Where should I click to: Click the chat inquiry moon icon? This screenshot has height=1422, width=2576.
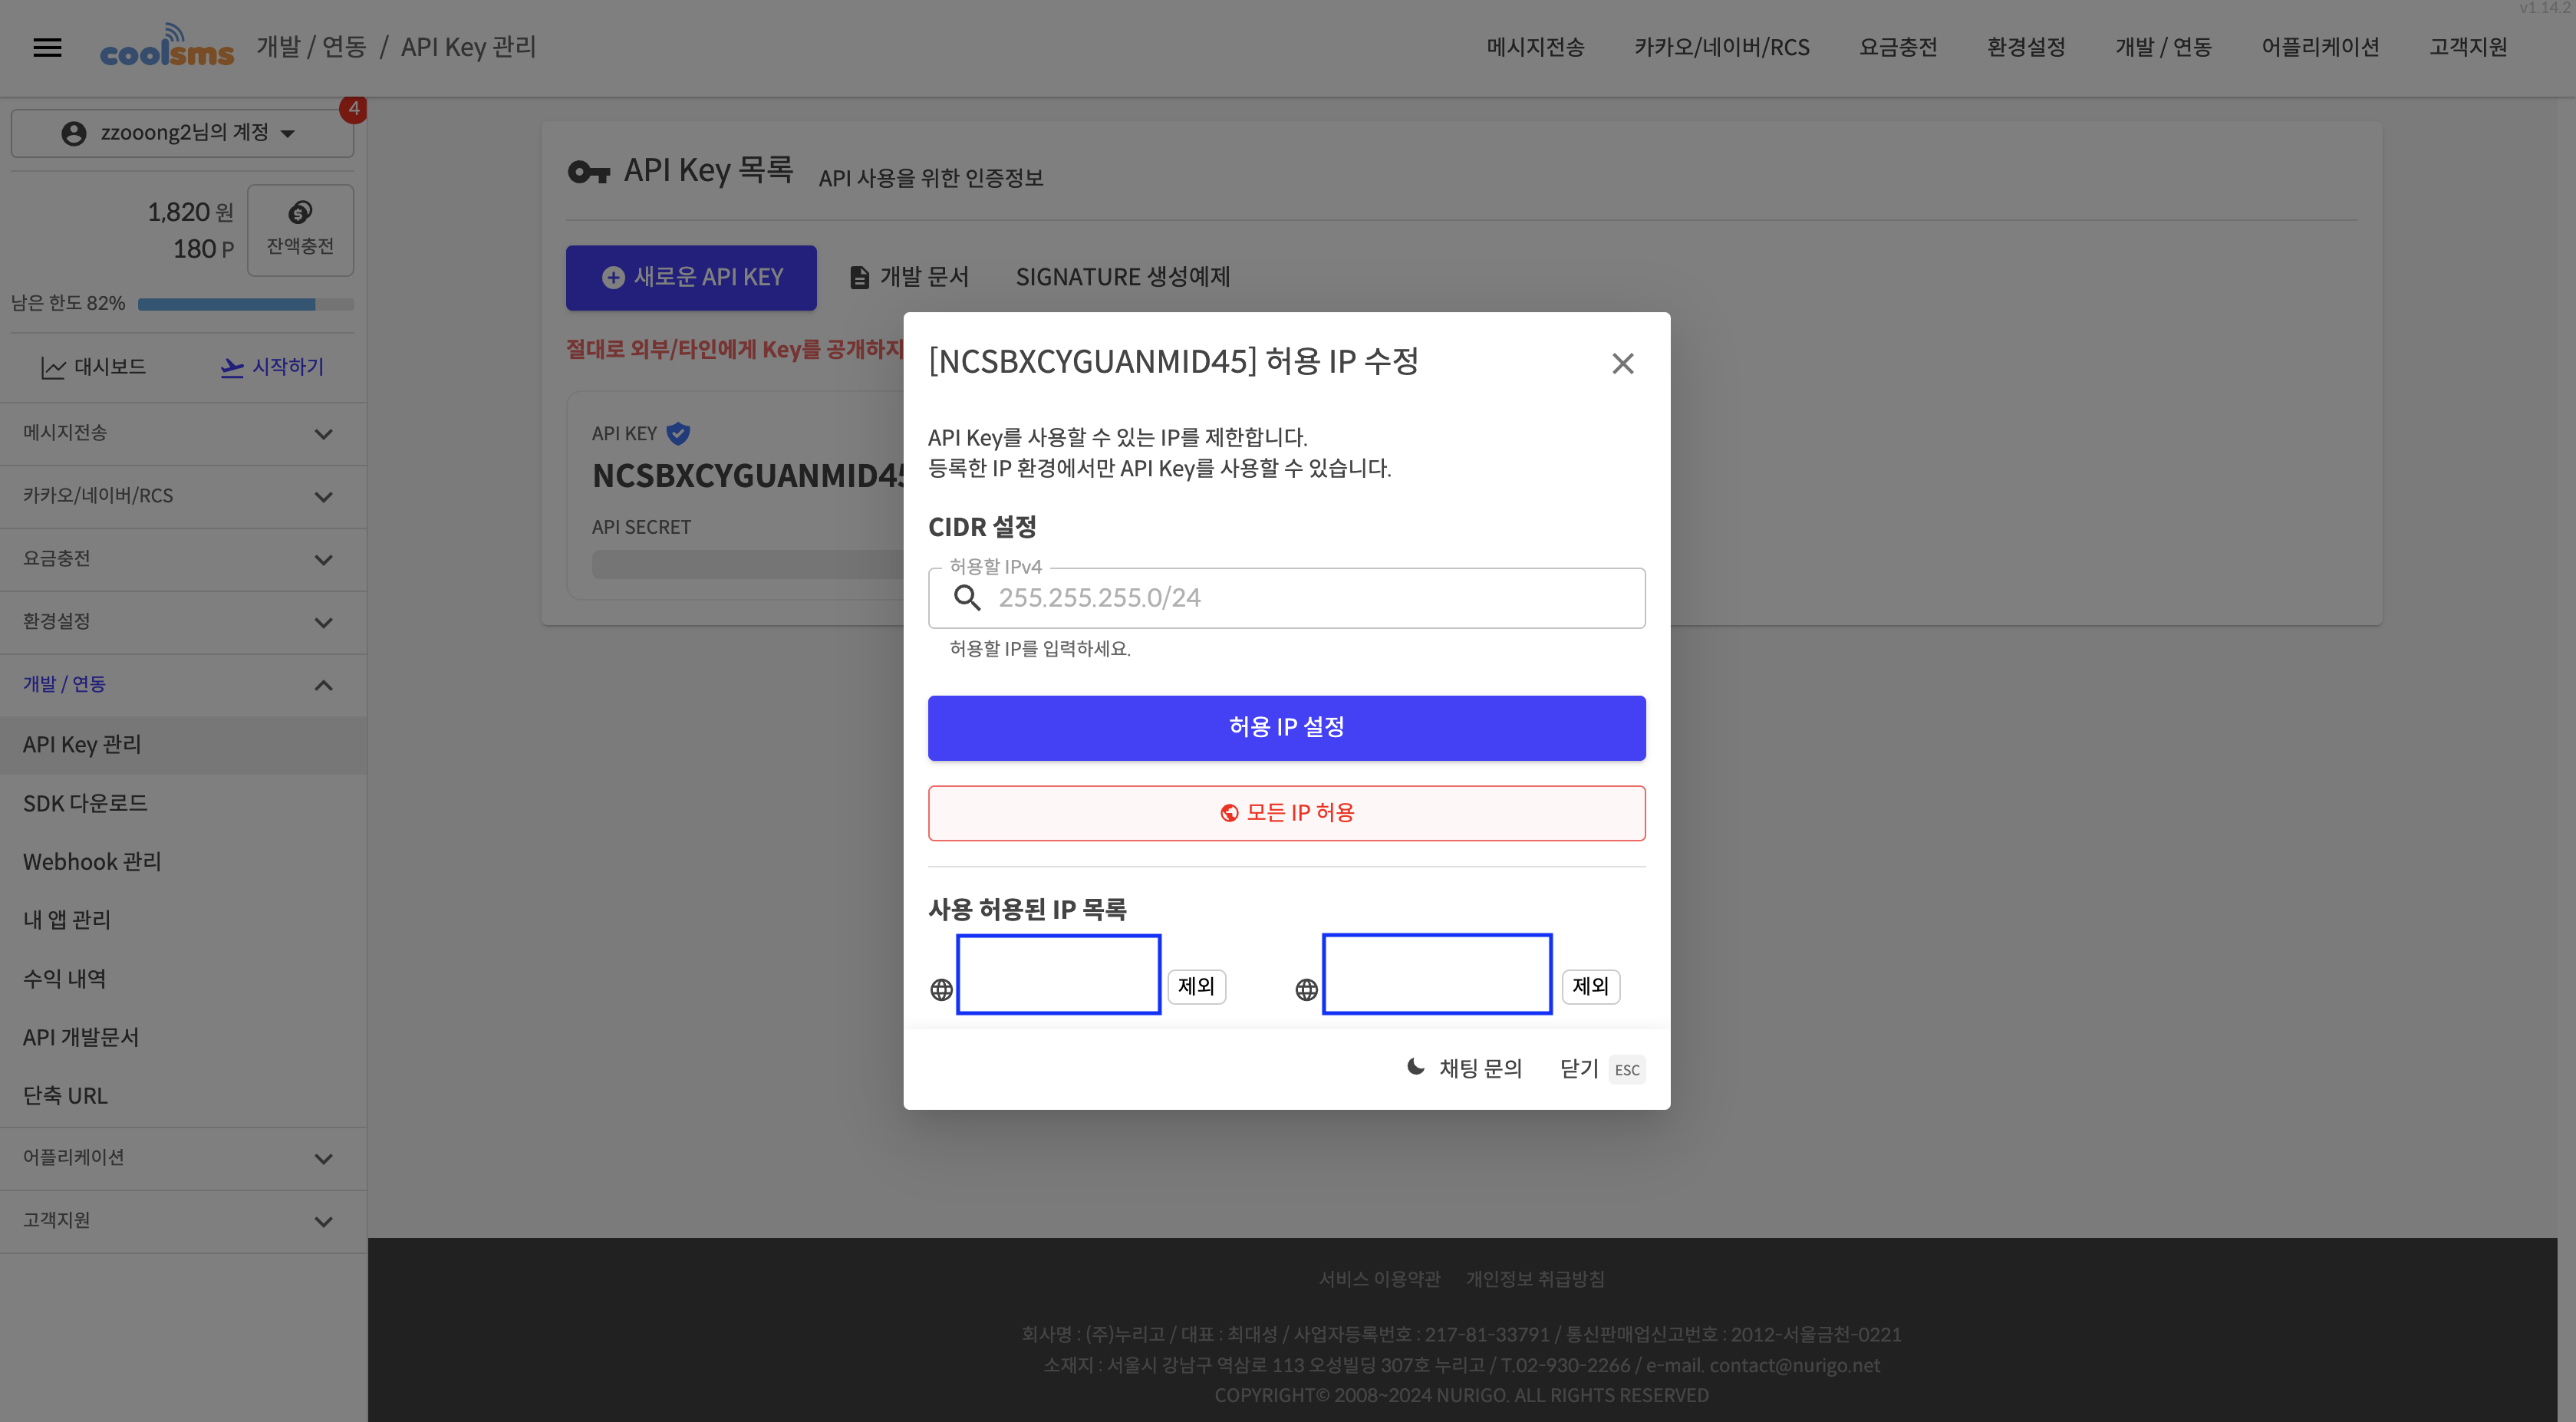[1415, 1067]
